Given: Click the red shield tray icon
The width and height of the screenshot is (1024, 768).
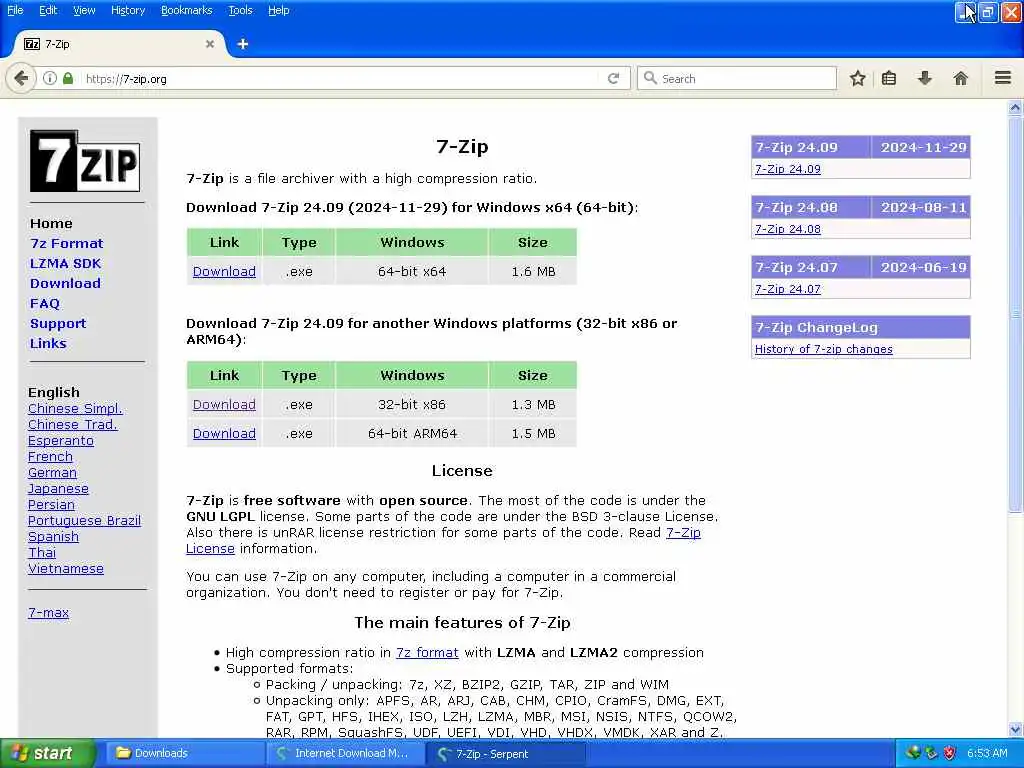Looking at the screenshot, I should (950, 753).
